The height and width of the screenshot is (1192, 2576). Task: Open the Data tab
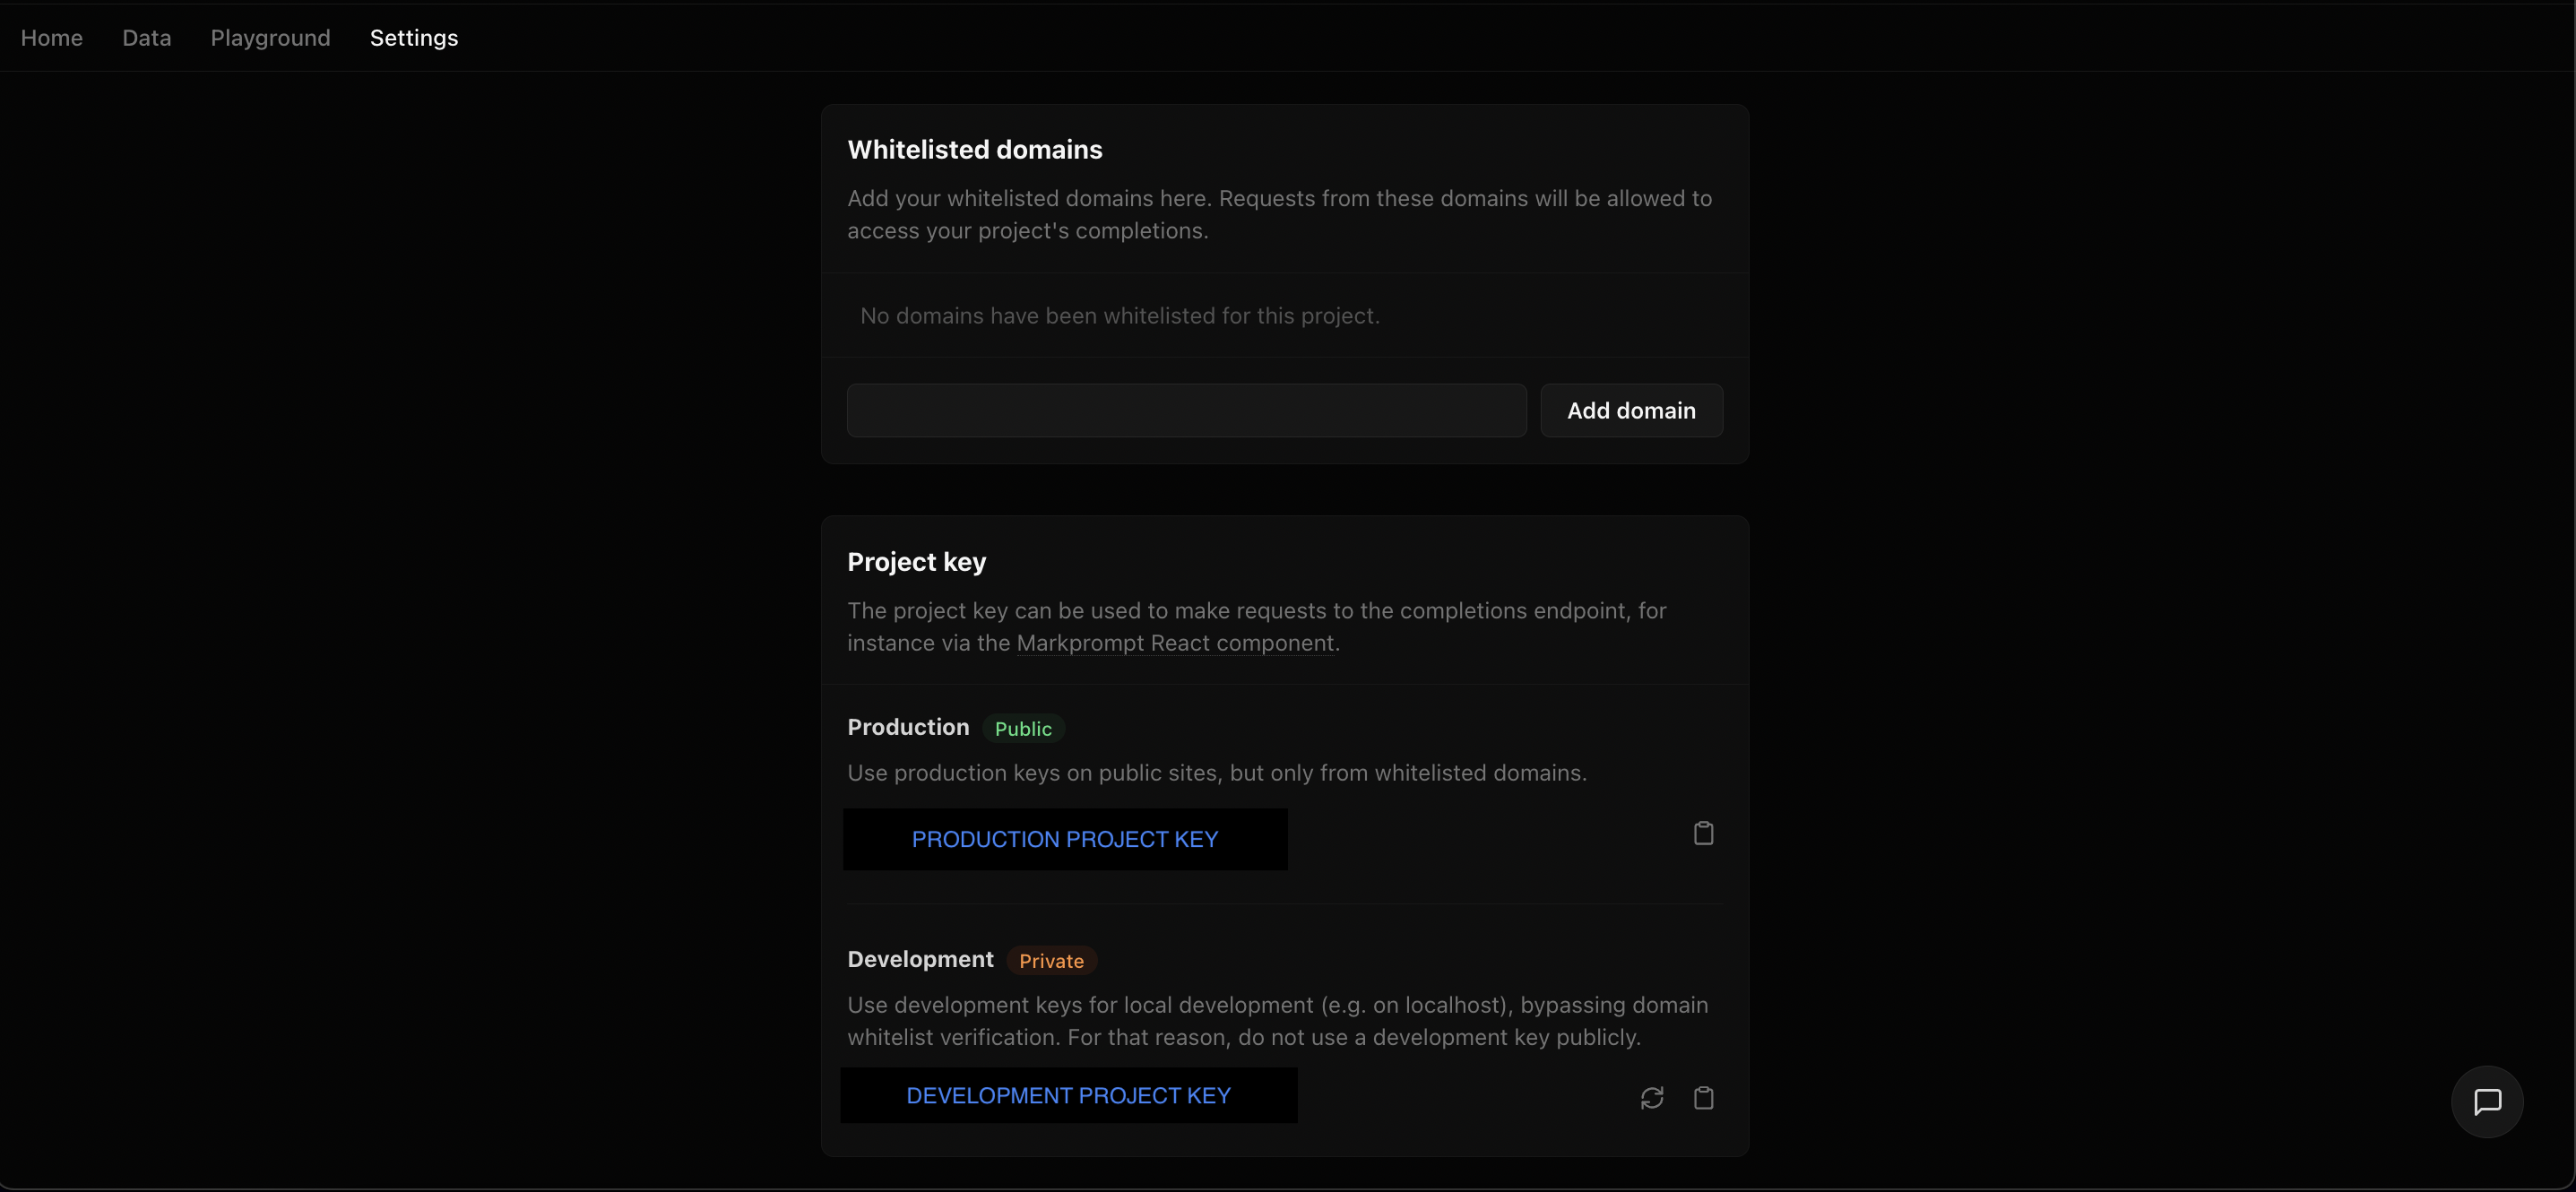147,38
